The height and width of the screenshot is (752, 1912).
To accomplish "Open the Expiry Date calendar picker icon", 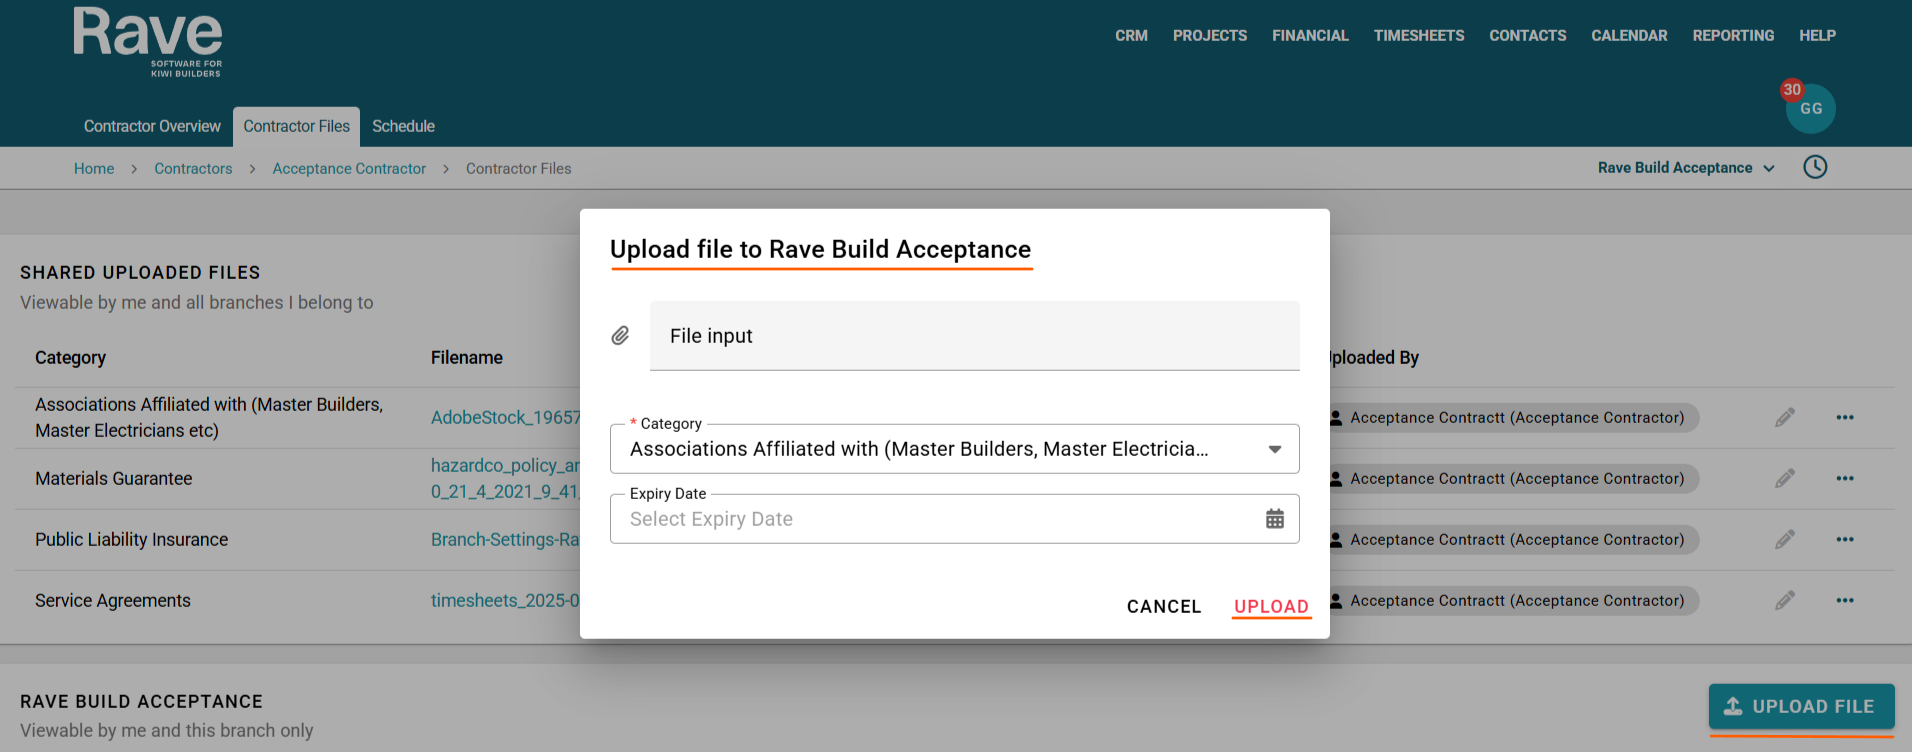I will (1275, 519).
